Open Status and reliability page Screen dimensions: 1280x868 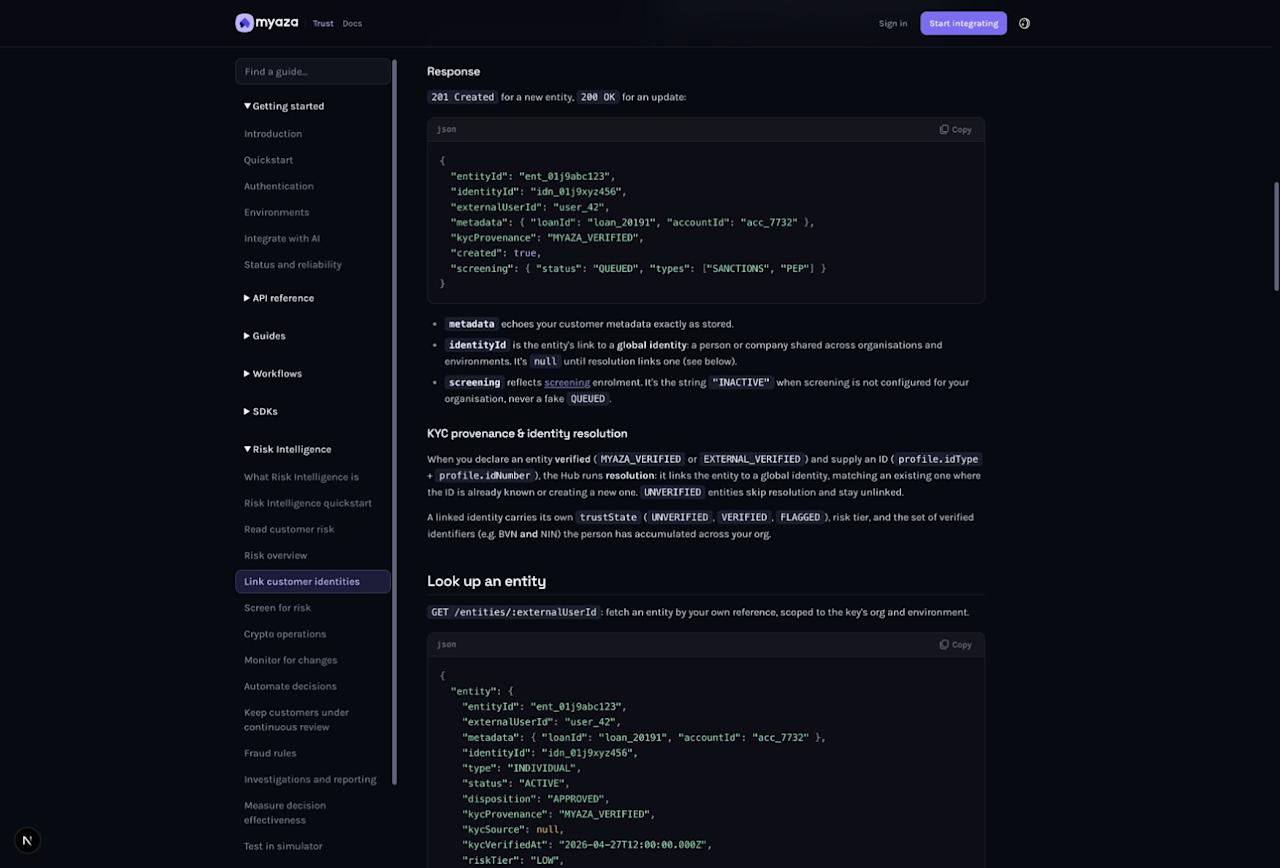point(293,265)
